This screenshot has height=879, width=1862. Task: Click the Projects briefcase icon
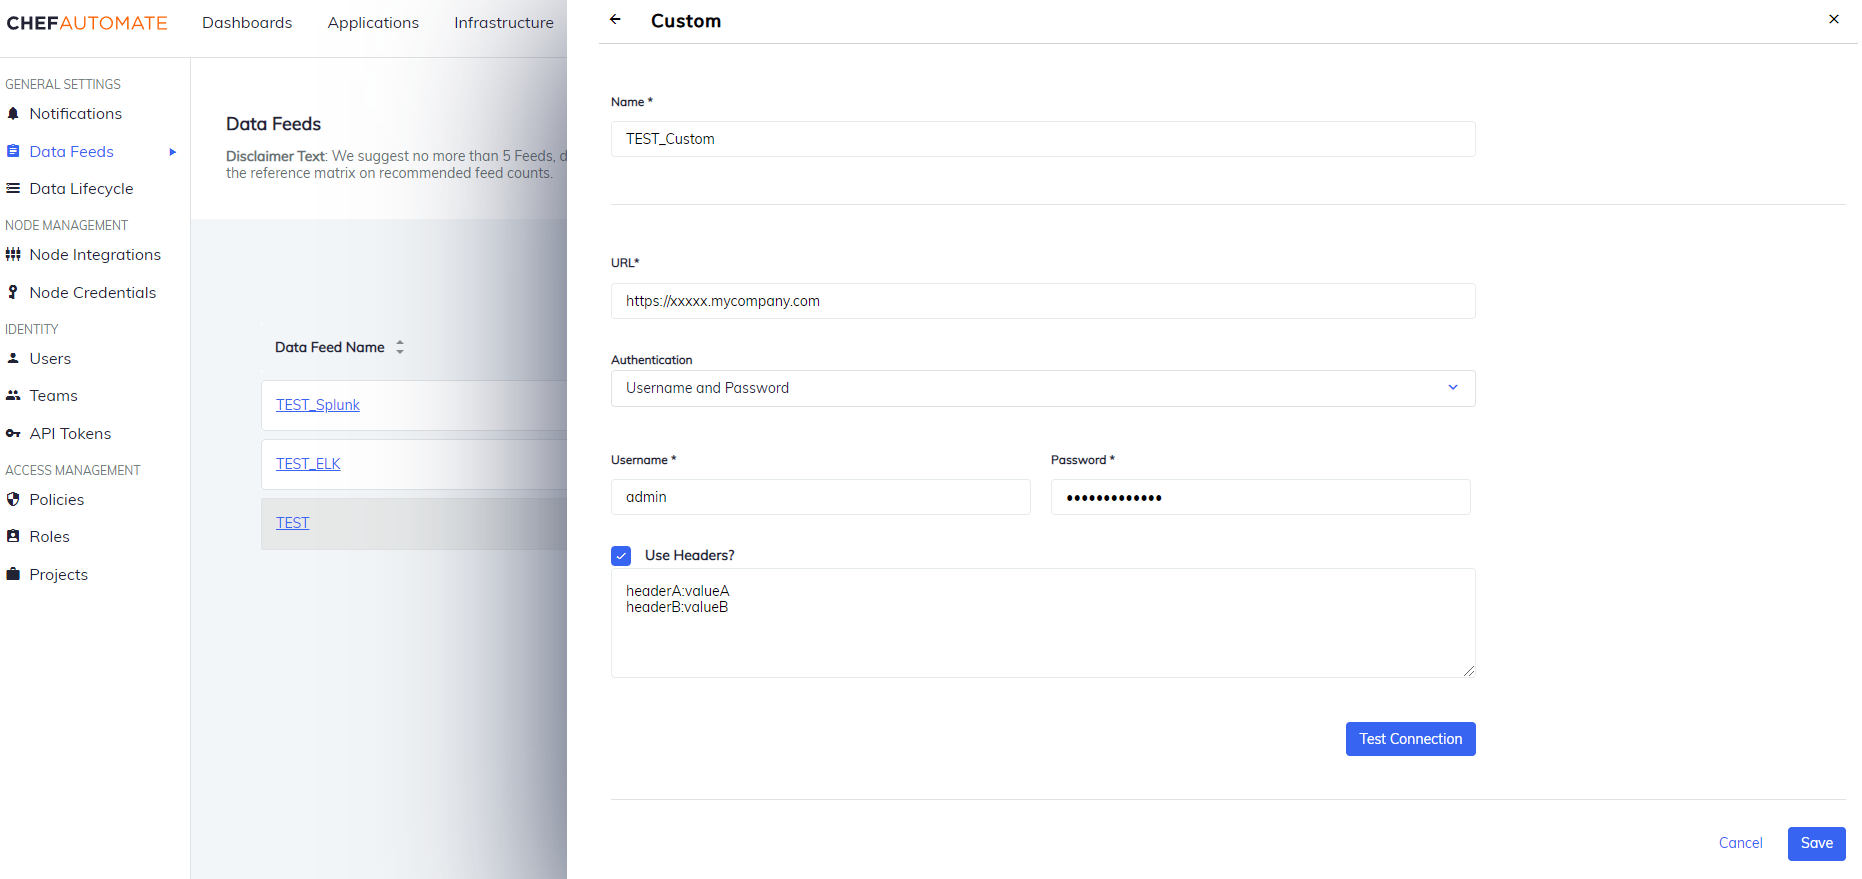tap(13, 575)
